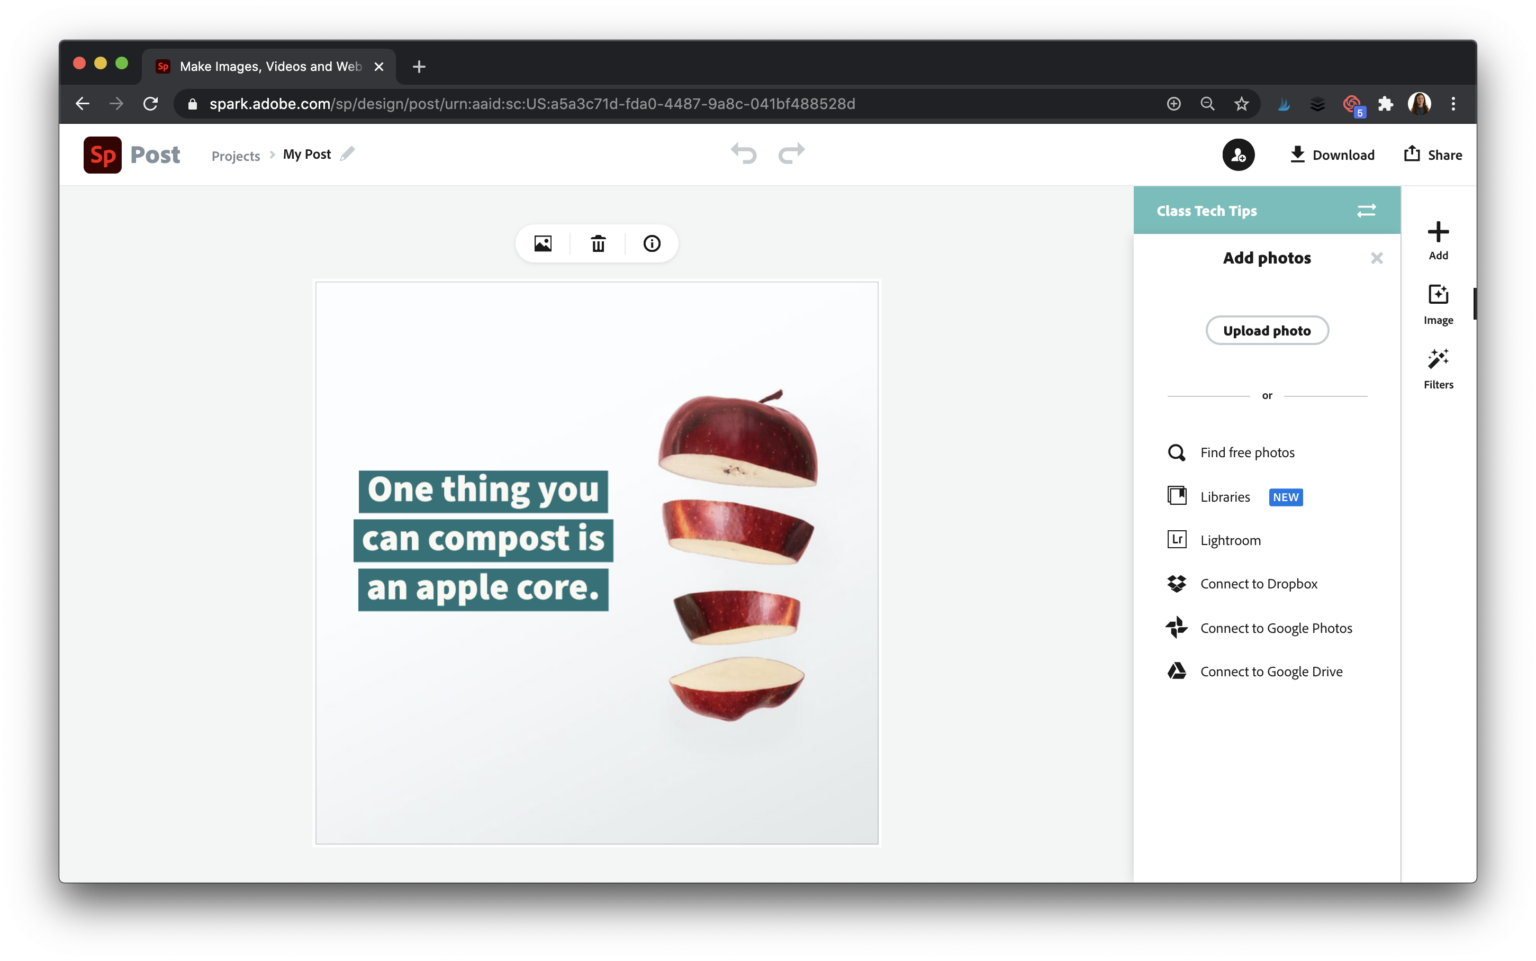Open the Add plus tool in sidebar

click(x=1438, y=239)
